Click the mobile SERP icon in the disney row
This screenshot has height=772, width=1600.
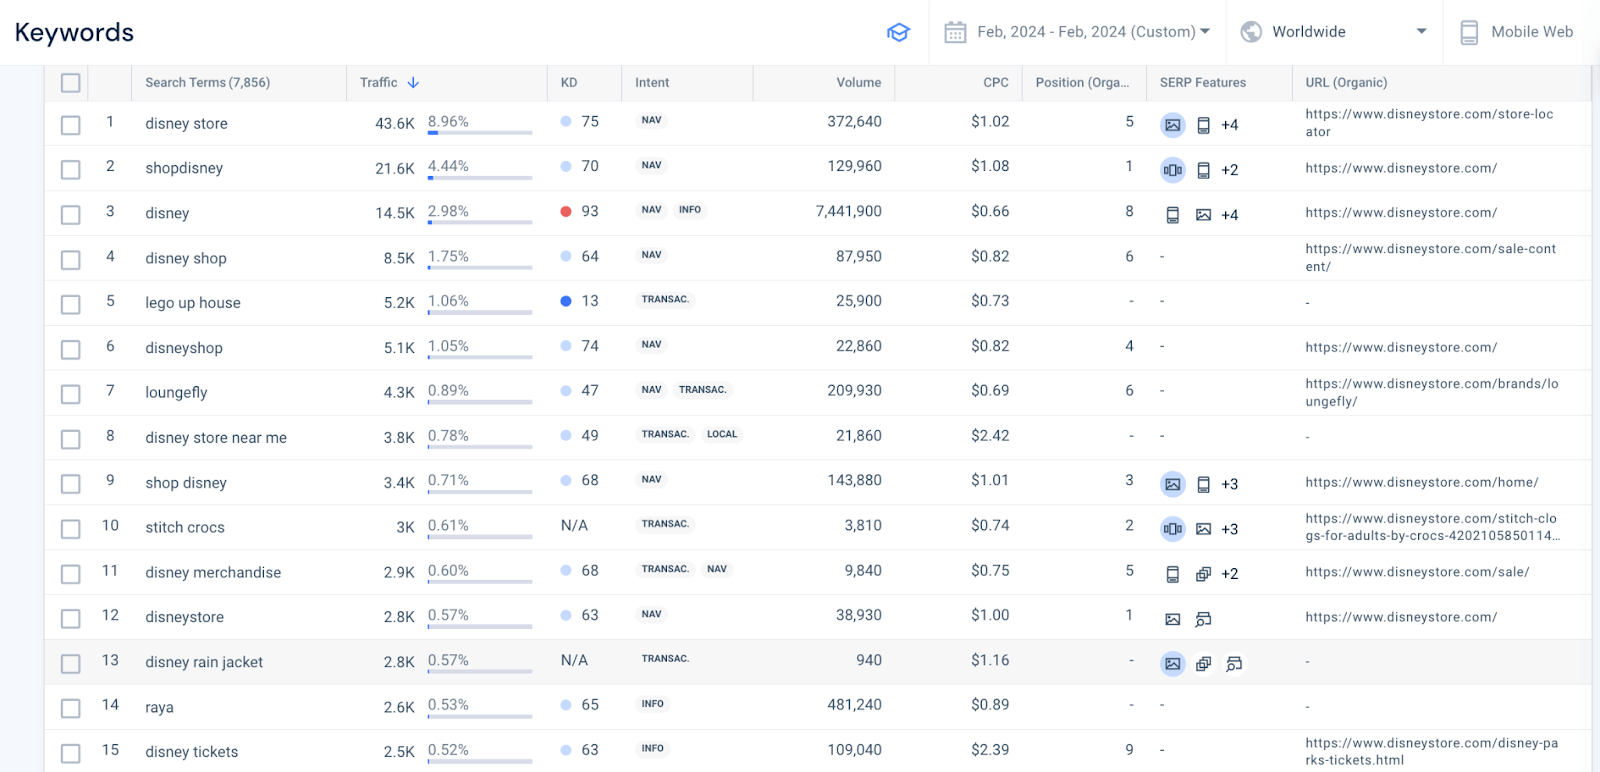pos(1173,215)
